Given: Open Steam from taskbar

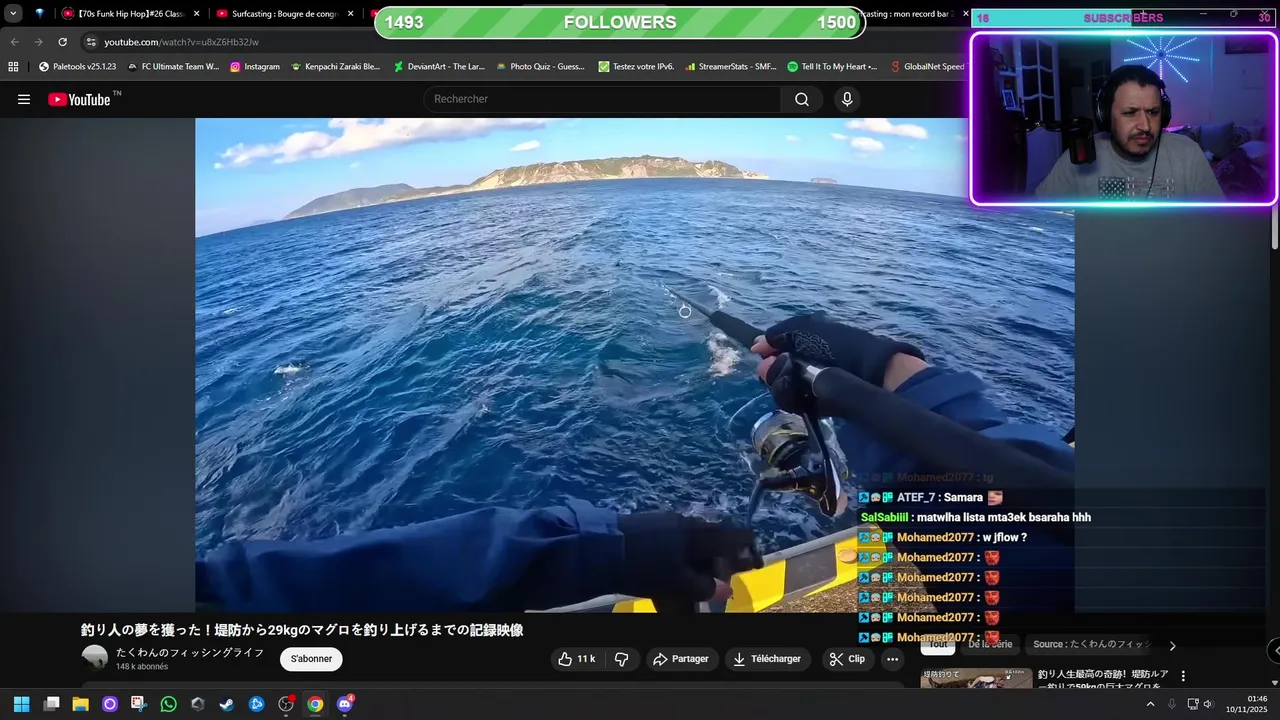Looking at the screenshot, I should tap(227, 704).
